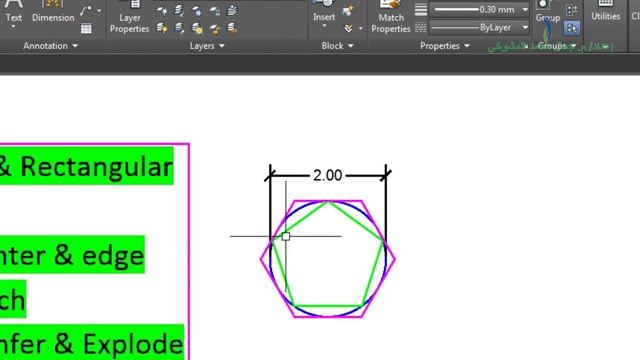Expand the Annotation panel

[x=50, y=46]
